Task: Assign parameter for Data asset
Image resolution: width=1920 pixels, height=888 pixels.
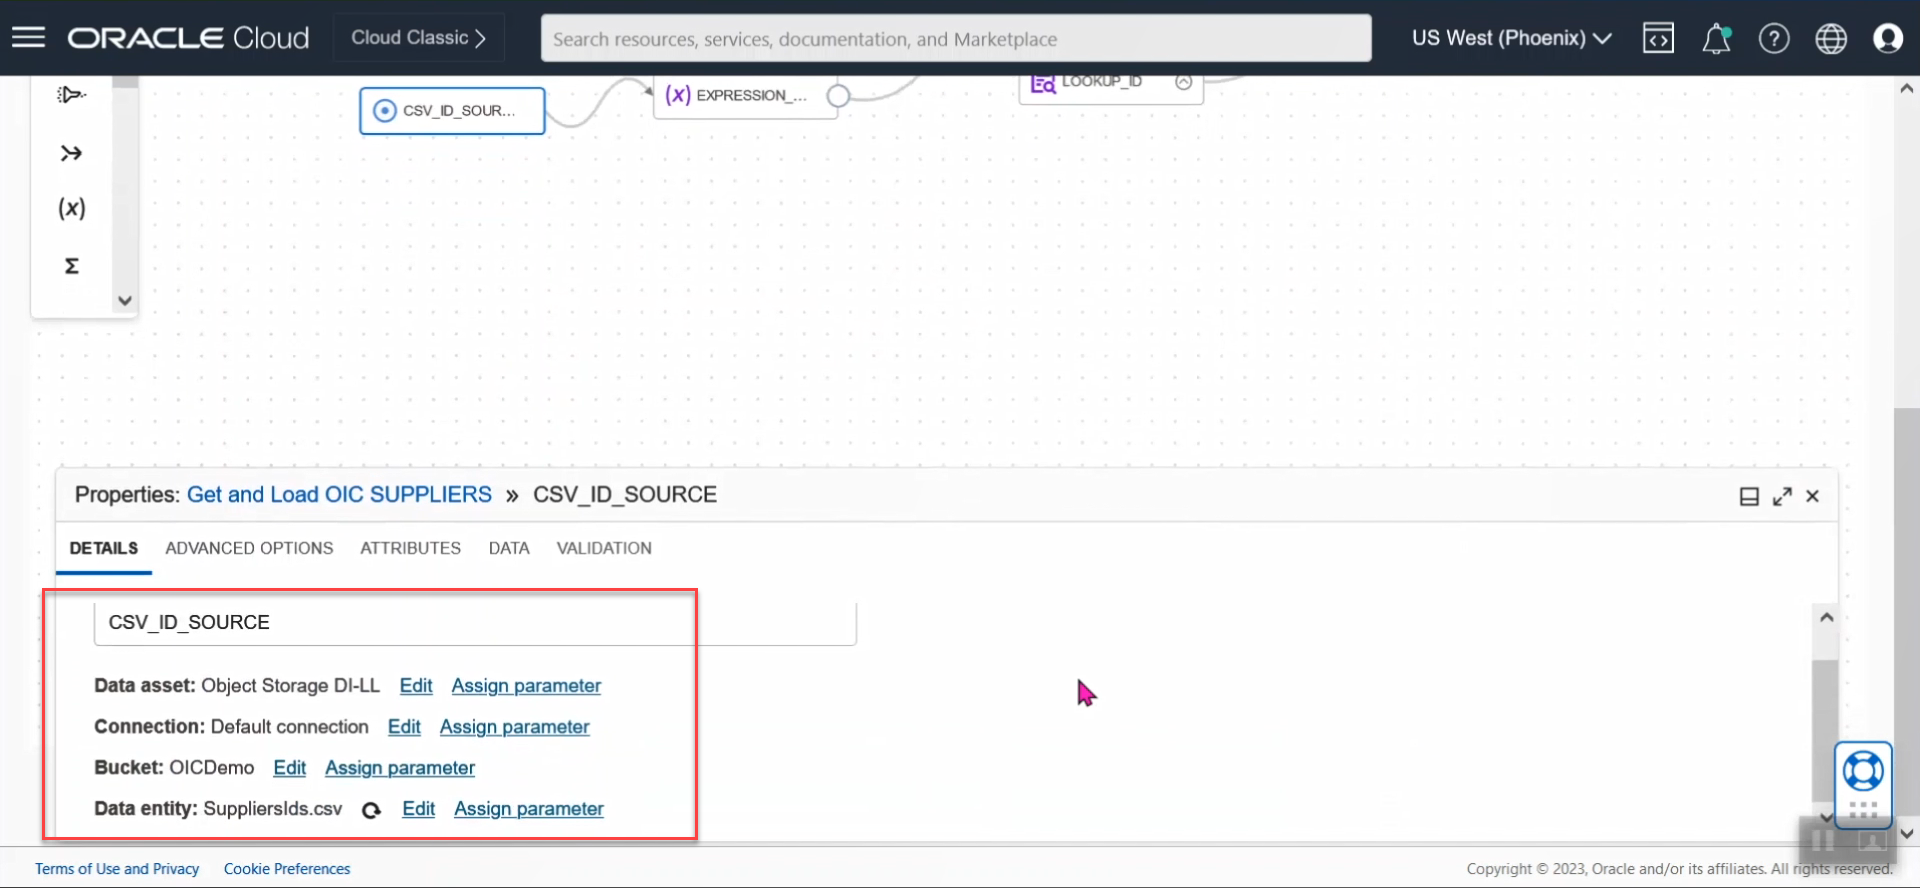Action: click(x=526, y=686)
